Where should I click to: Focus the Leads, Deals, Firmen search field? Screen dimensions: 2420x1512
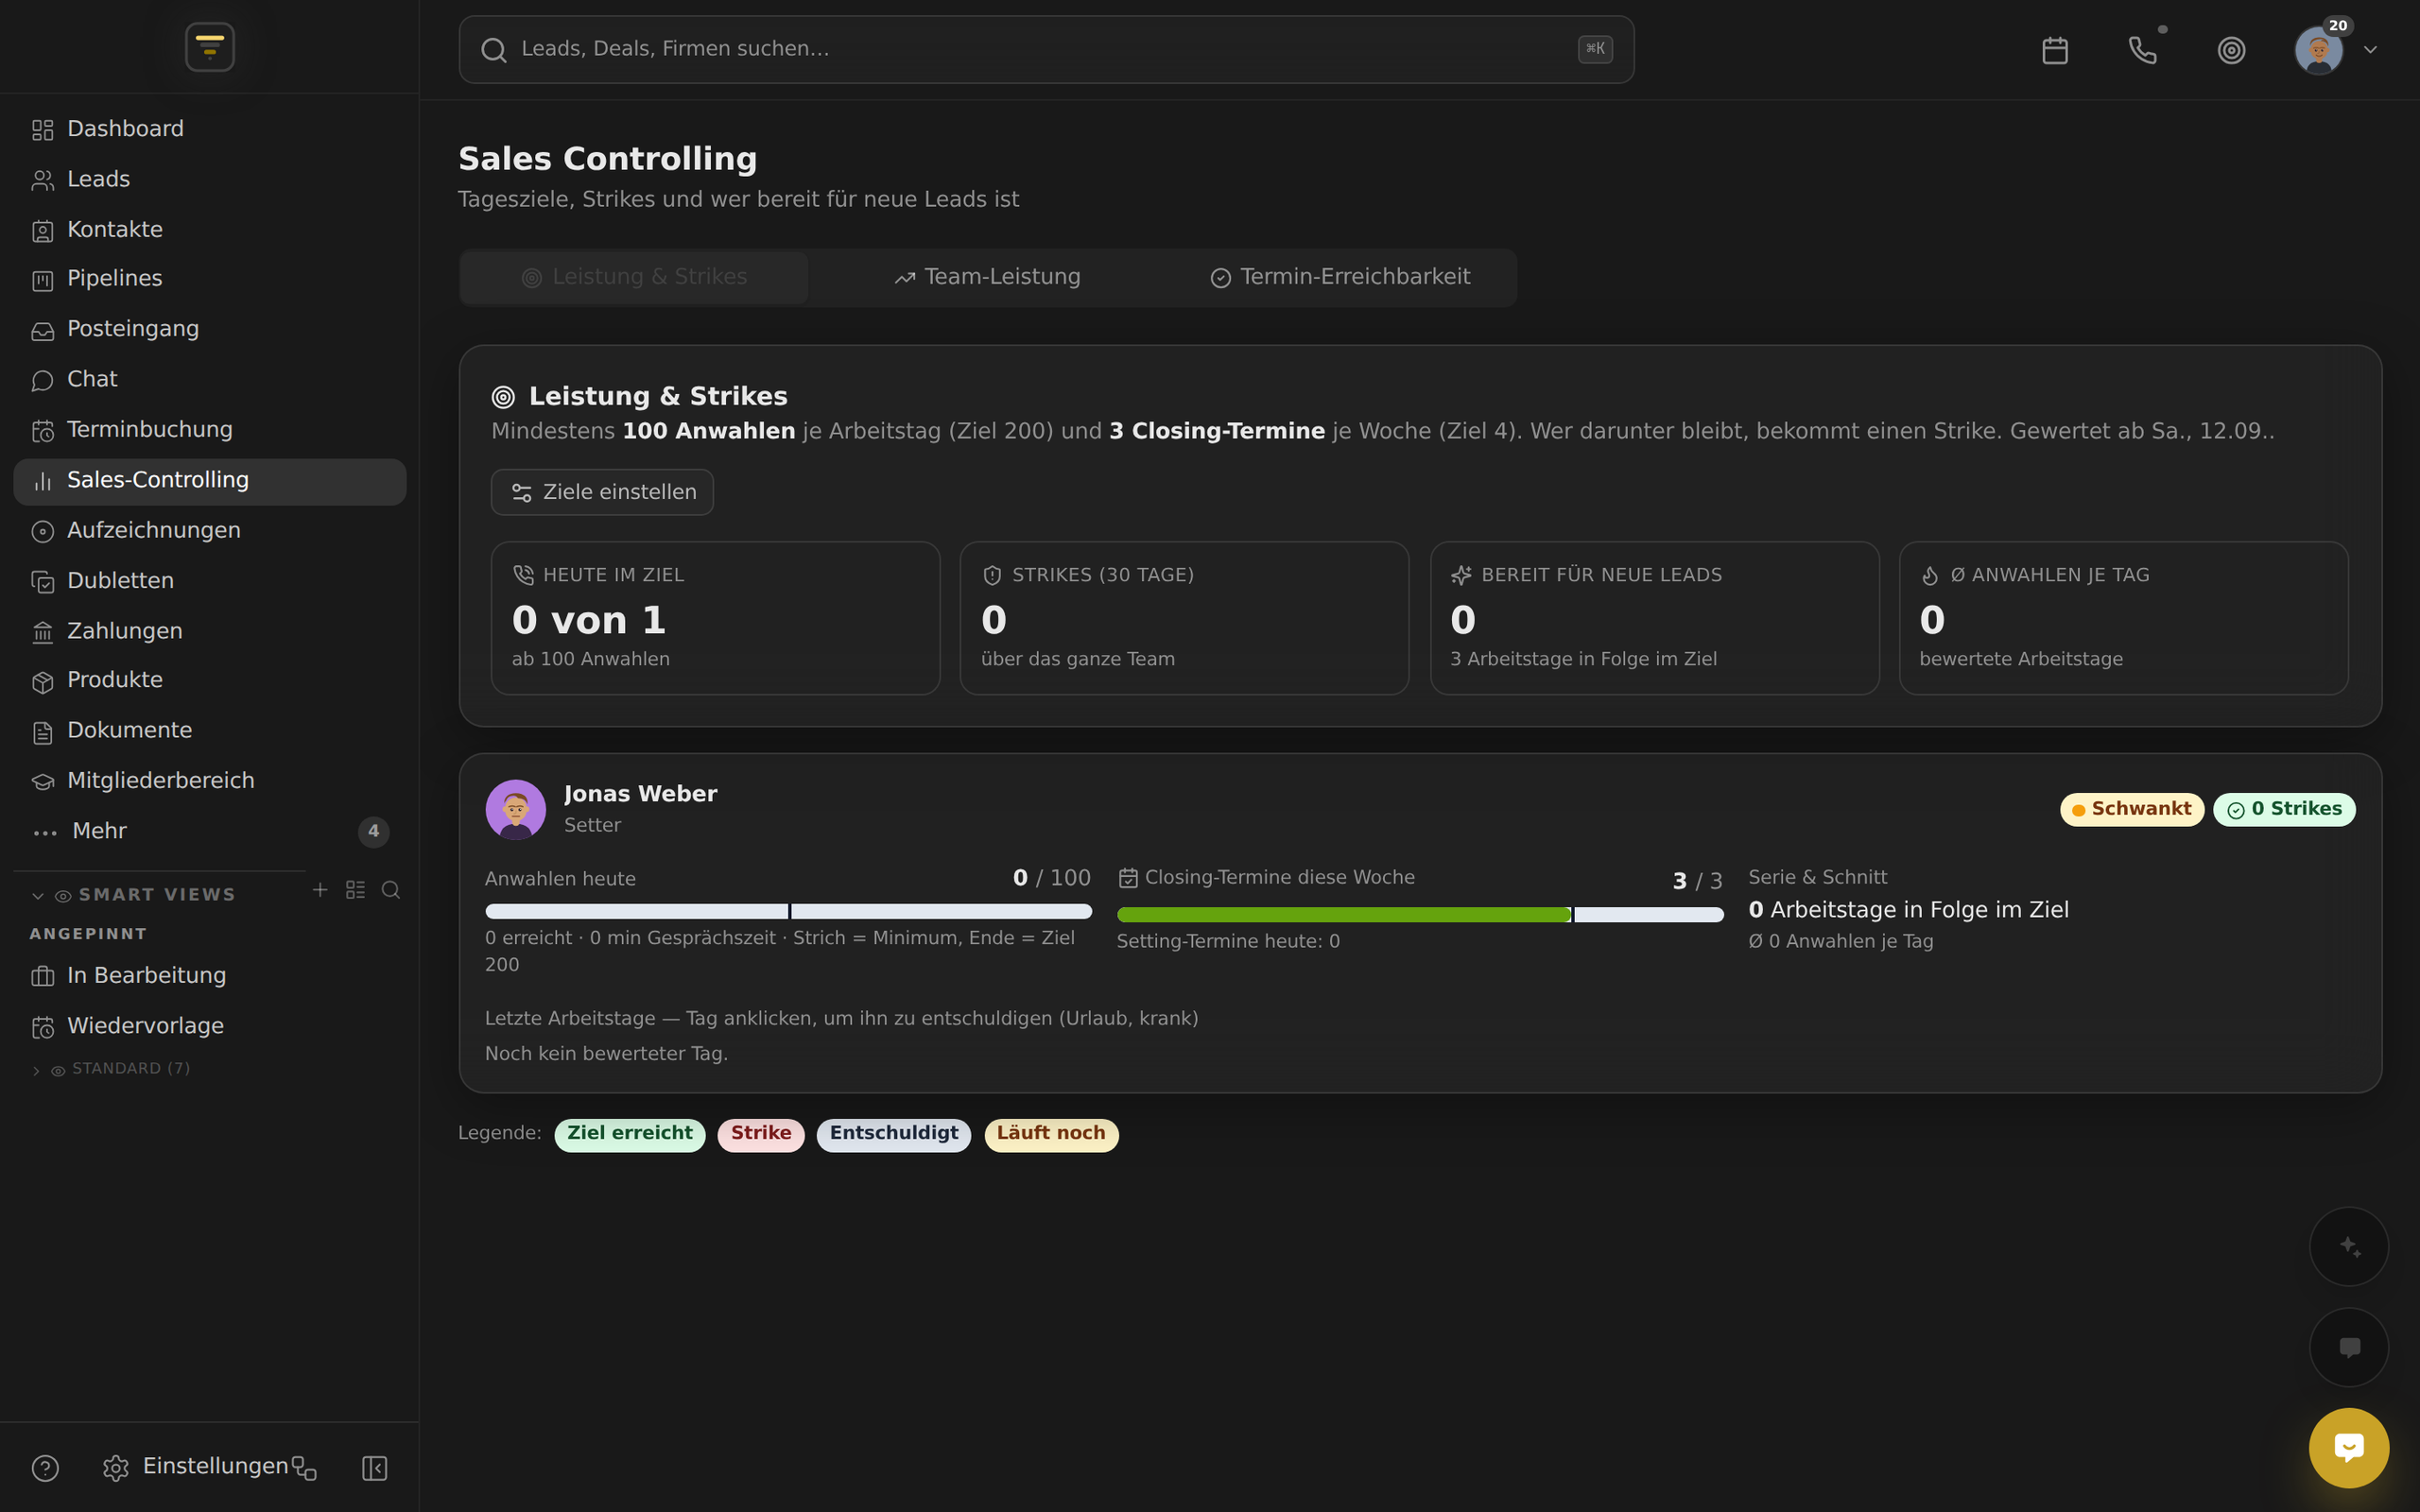(1046, 49)
